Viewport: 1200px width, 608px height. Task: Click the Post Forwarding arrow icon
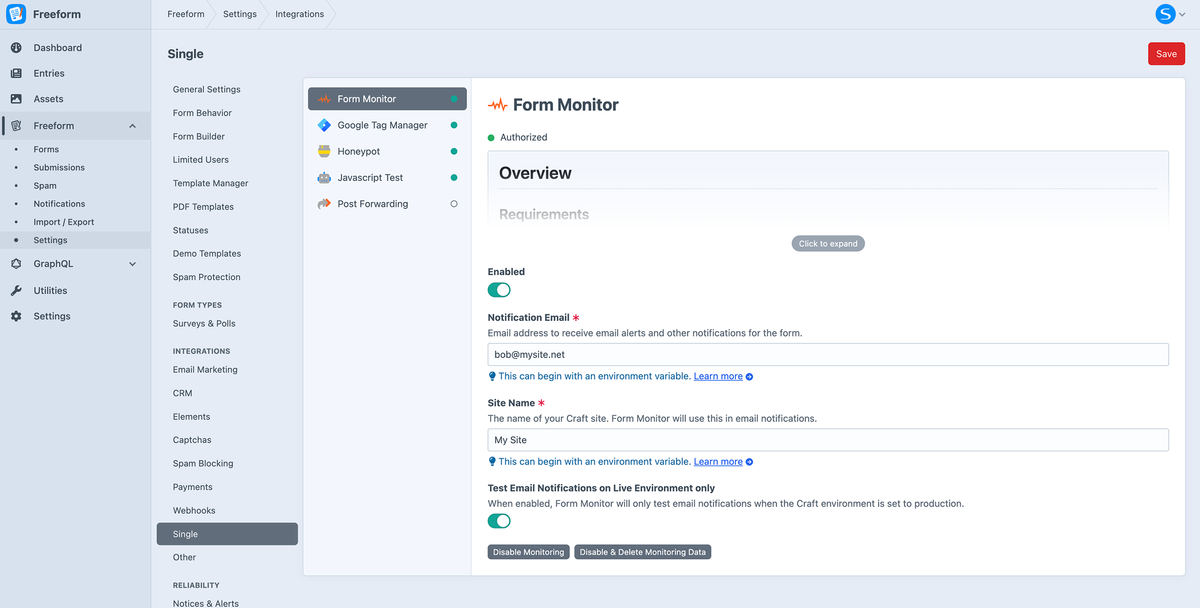pyautogui.click(x=324, y=203)
